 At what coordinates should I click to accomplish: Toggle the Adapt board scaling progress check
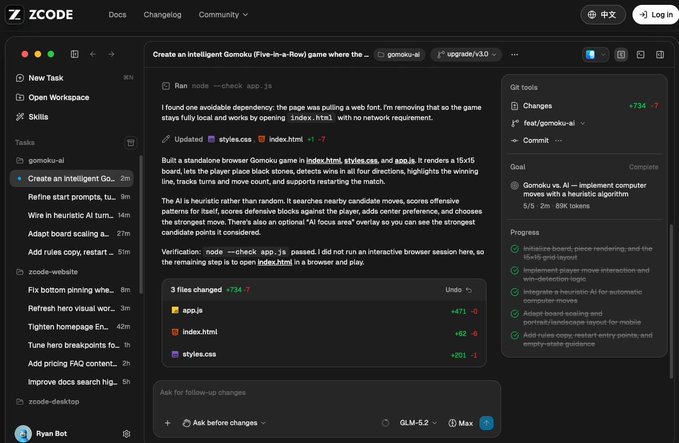(x=514, y=314)
